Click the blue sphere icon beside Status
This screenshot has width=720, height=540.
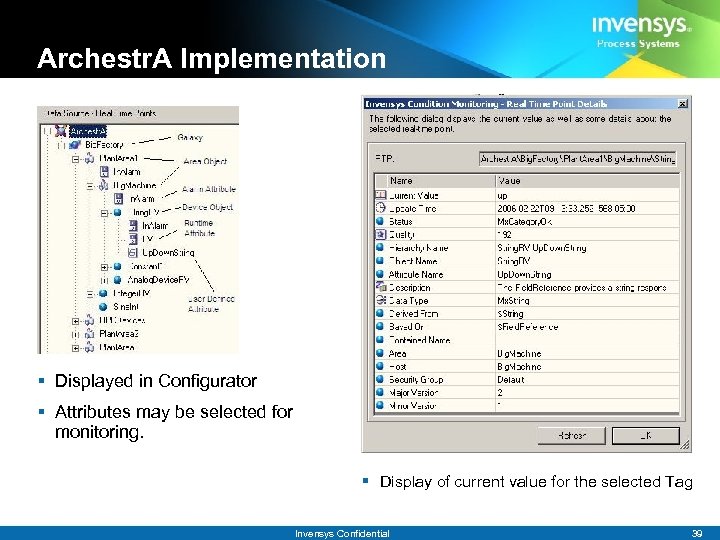[x=380, y=221]
